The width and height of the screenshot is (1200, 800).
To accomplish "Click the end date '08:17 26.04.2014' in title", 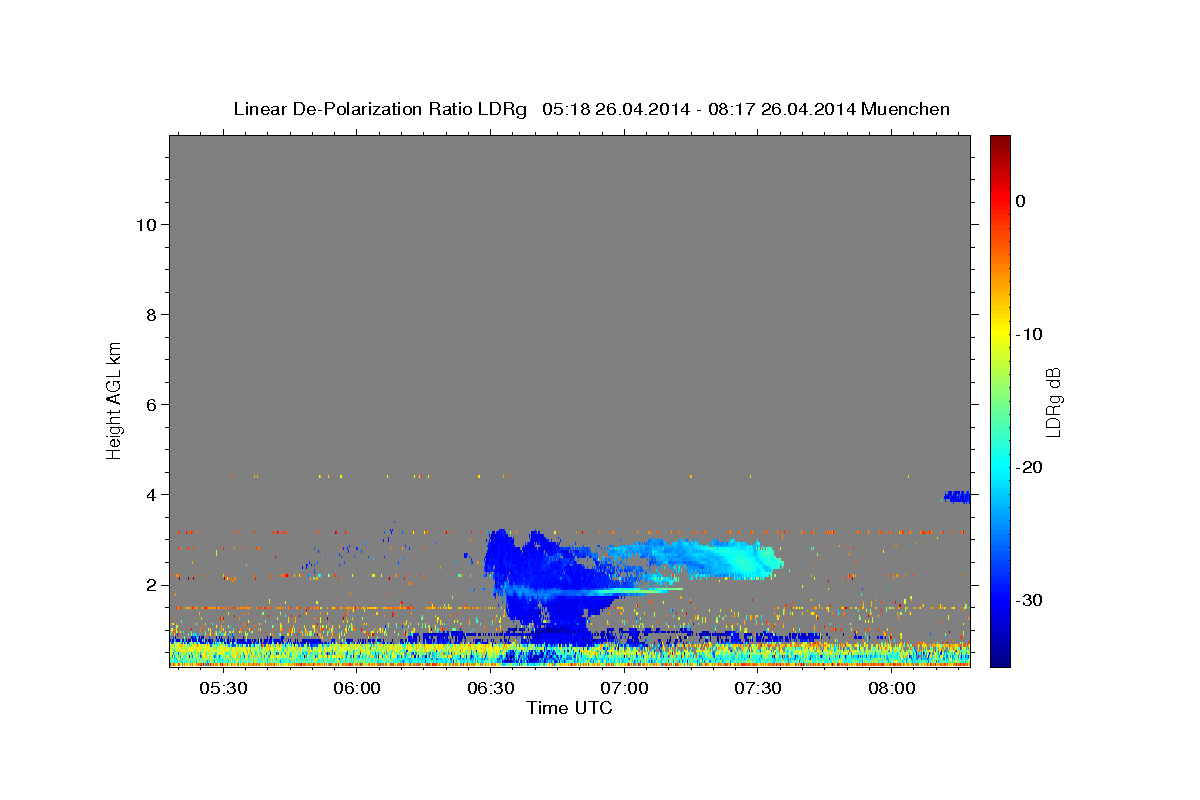I will (x=782, y=109).
